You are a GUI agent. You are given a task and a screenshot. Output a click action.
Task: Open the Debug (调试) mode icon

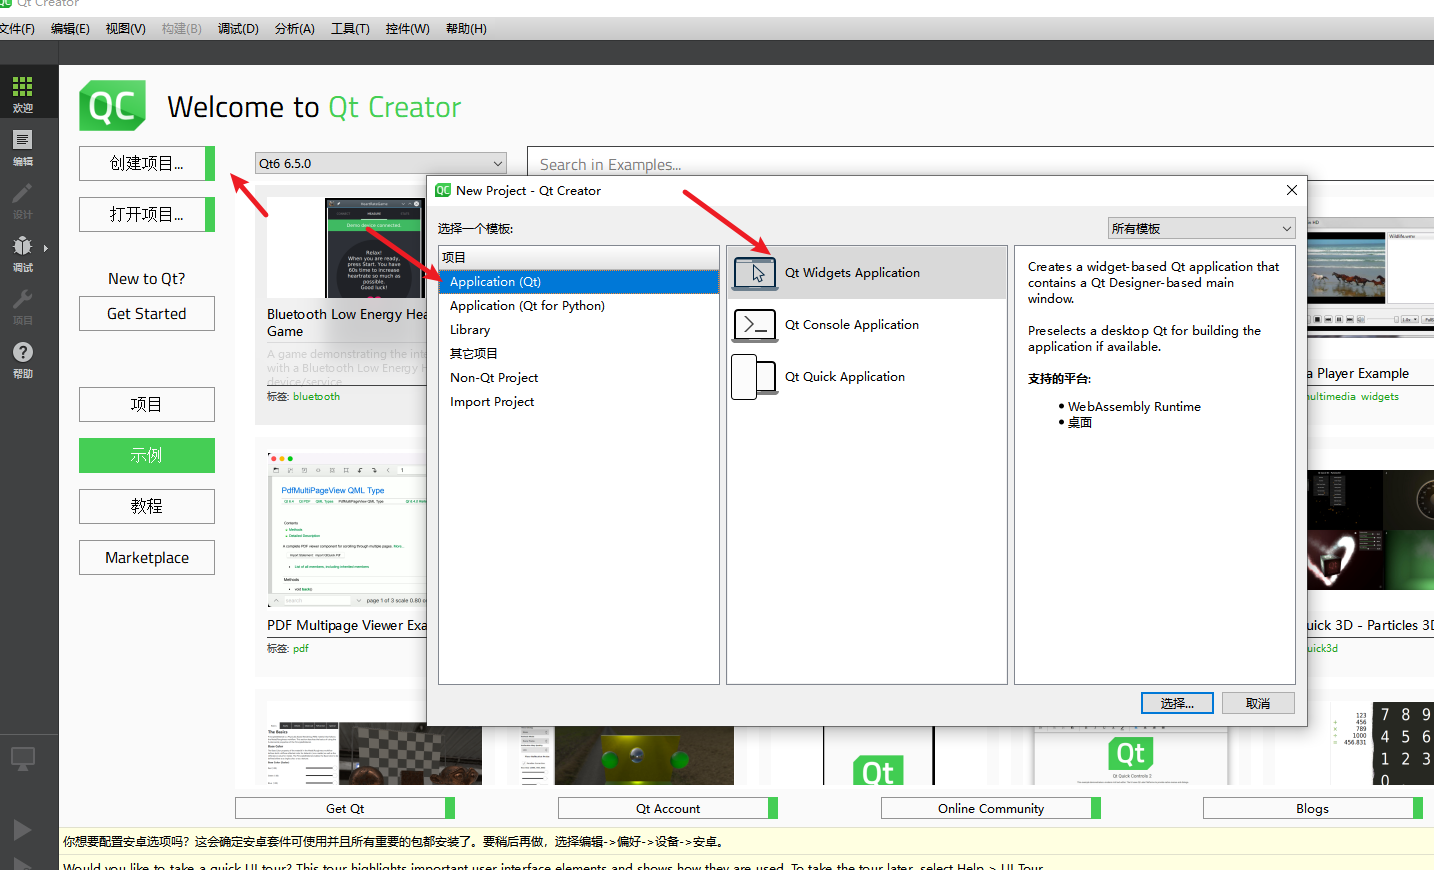point(22,253)
